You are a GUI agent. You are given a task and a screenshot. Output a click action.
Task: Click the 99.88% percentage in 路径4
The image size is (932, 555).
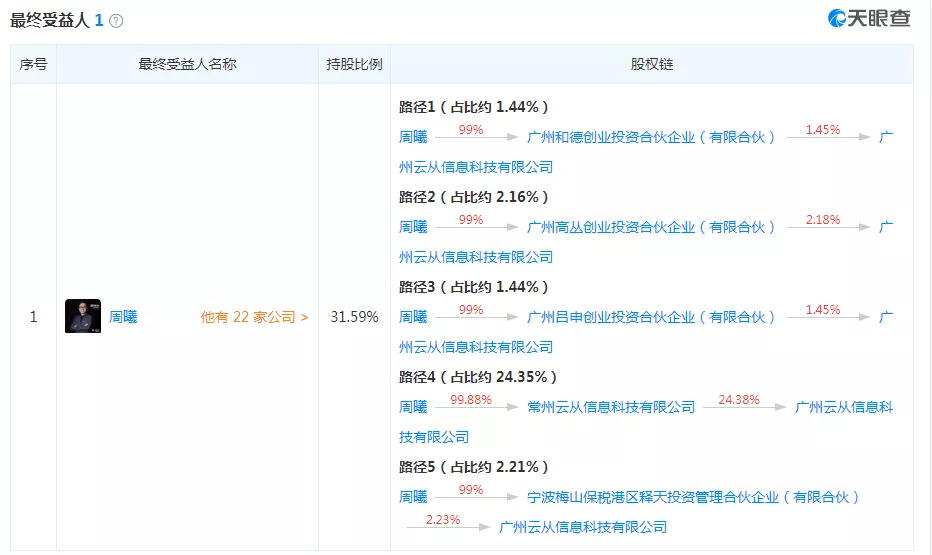pyautogui.click(x=471, y=400)
